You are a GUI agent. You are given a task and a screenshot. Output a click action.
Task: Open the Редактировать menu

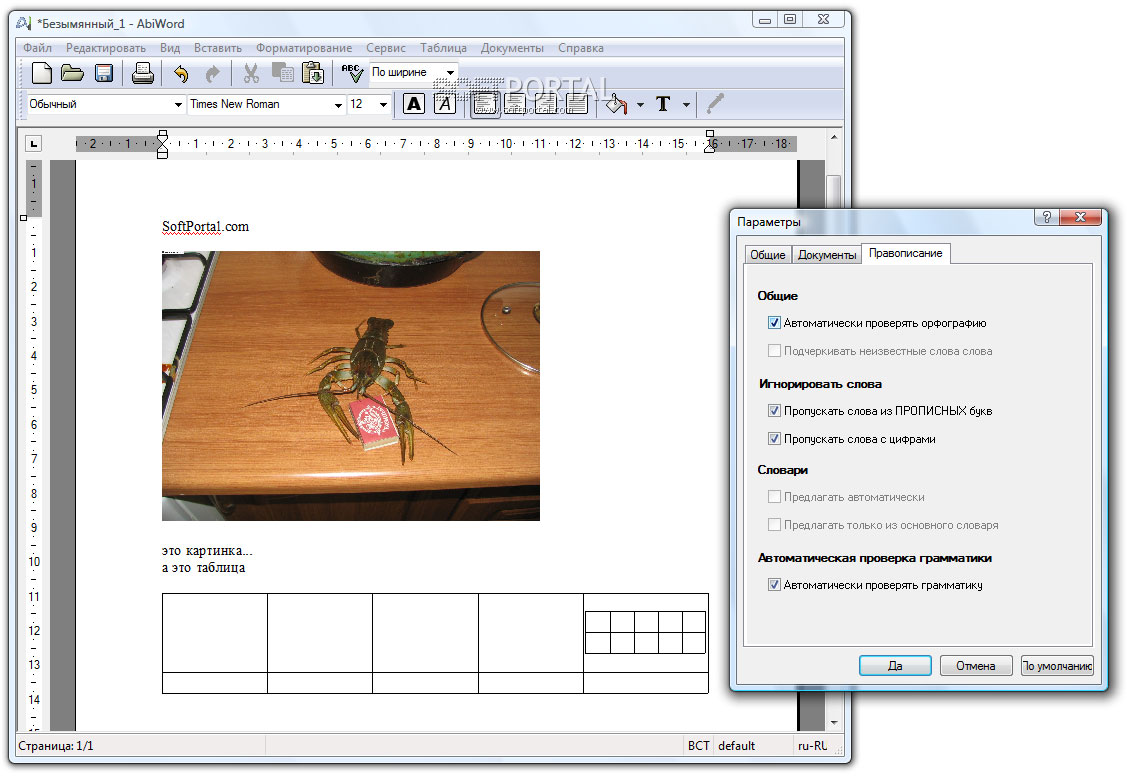[106, 48]
